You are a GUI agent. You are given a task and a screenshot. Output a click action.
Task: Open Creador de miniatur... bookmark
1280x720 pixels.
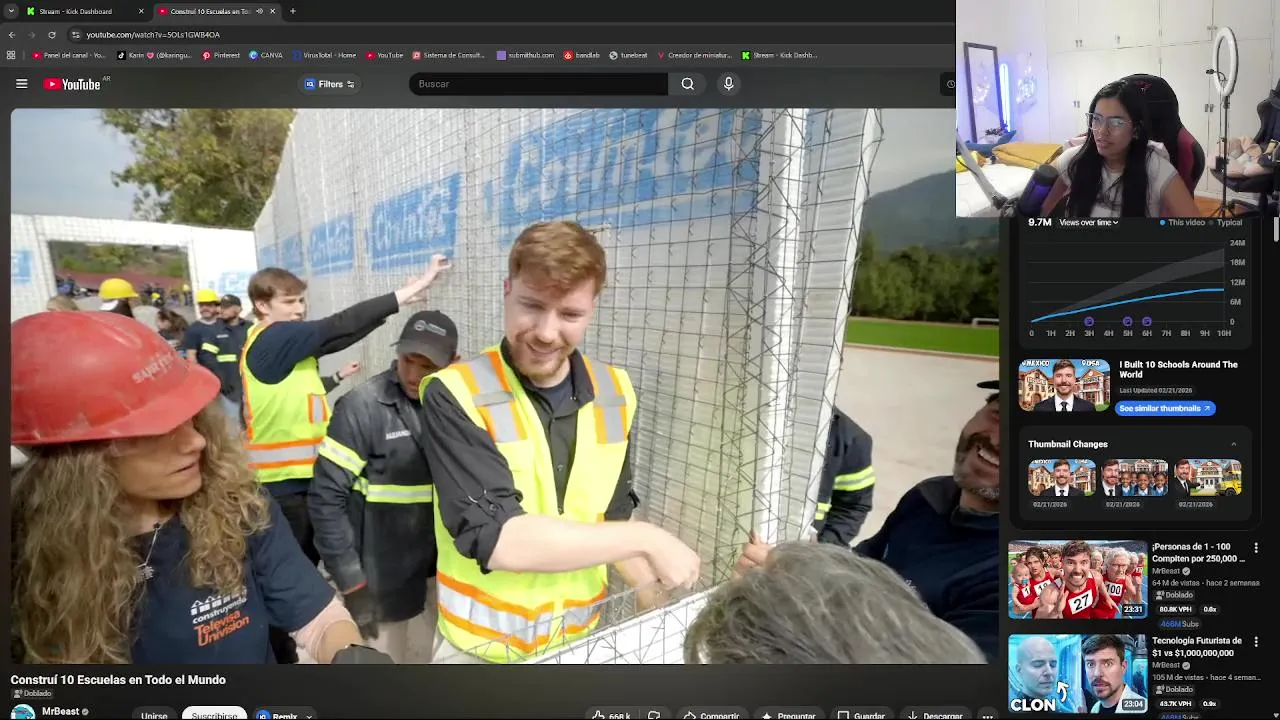coord(694,55)
